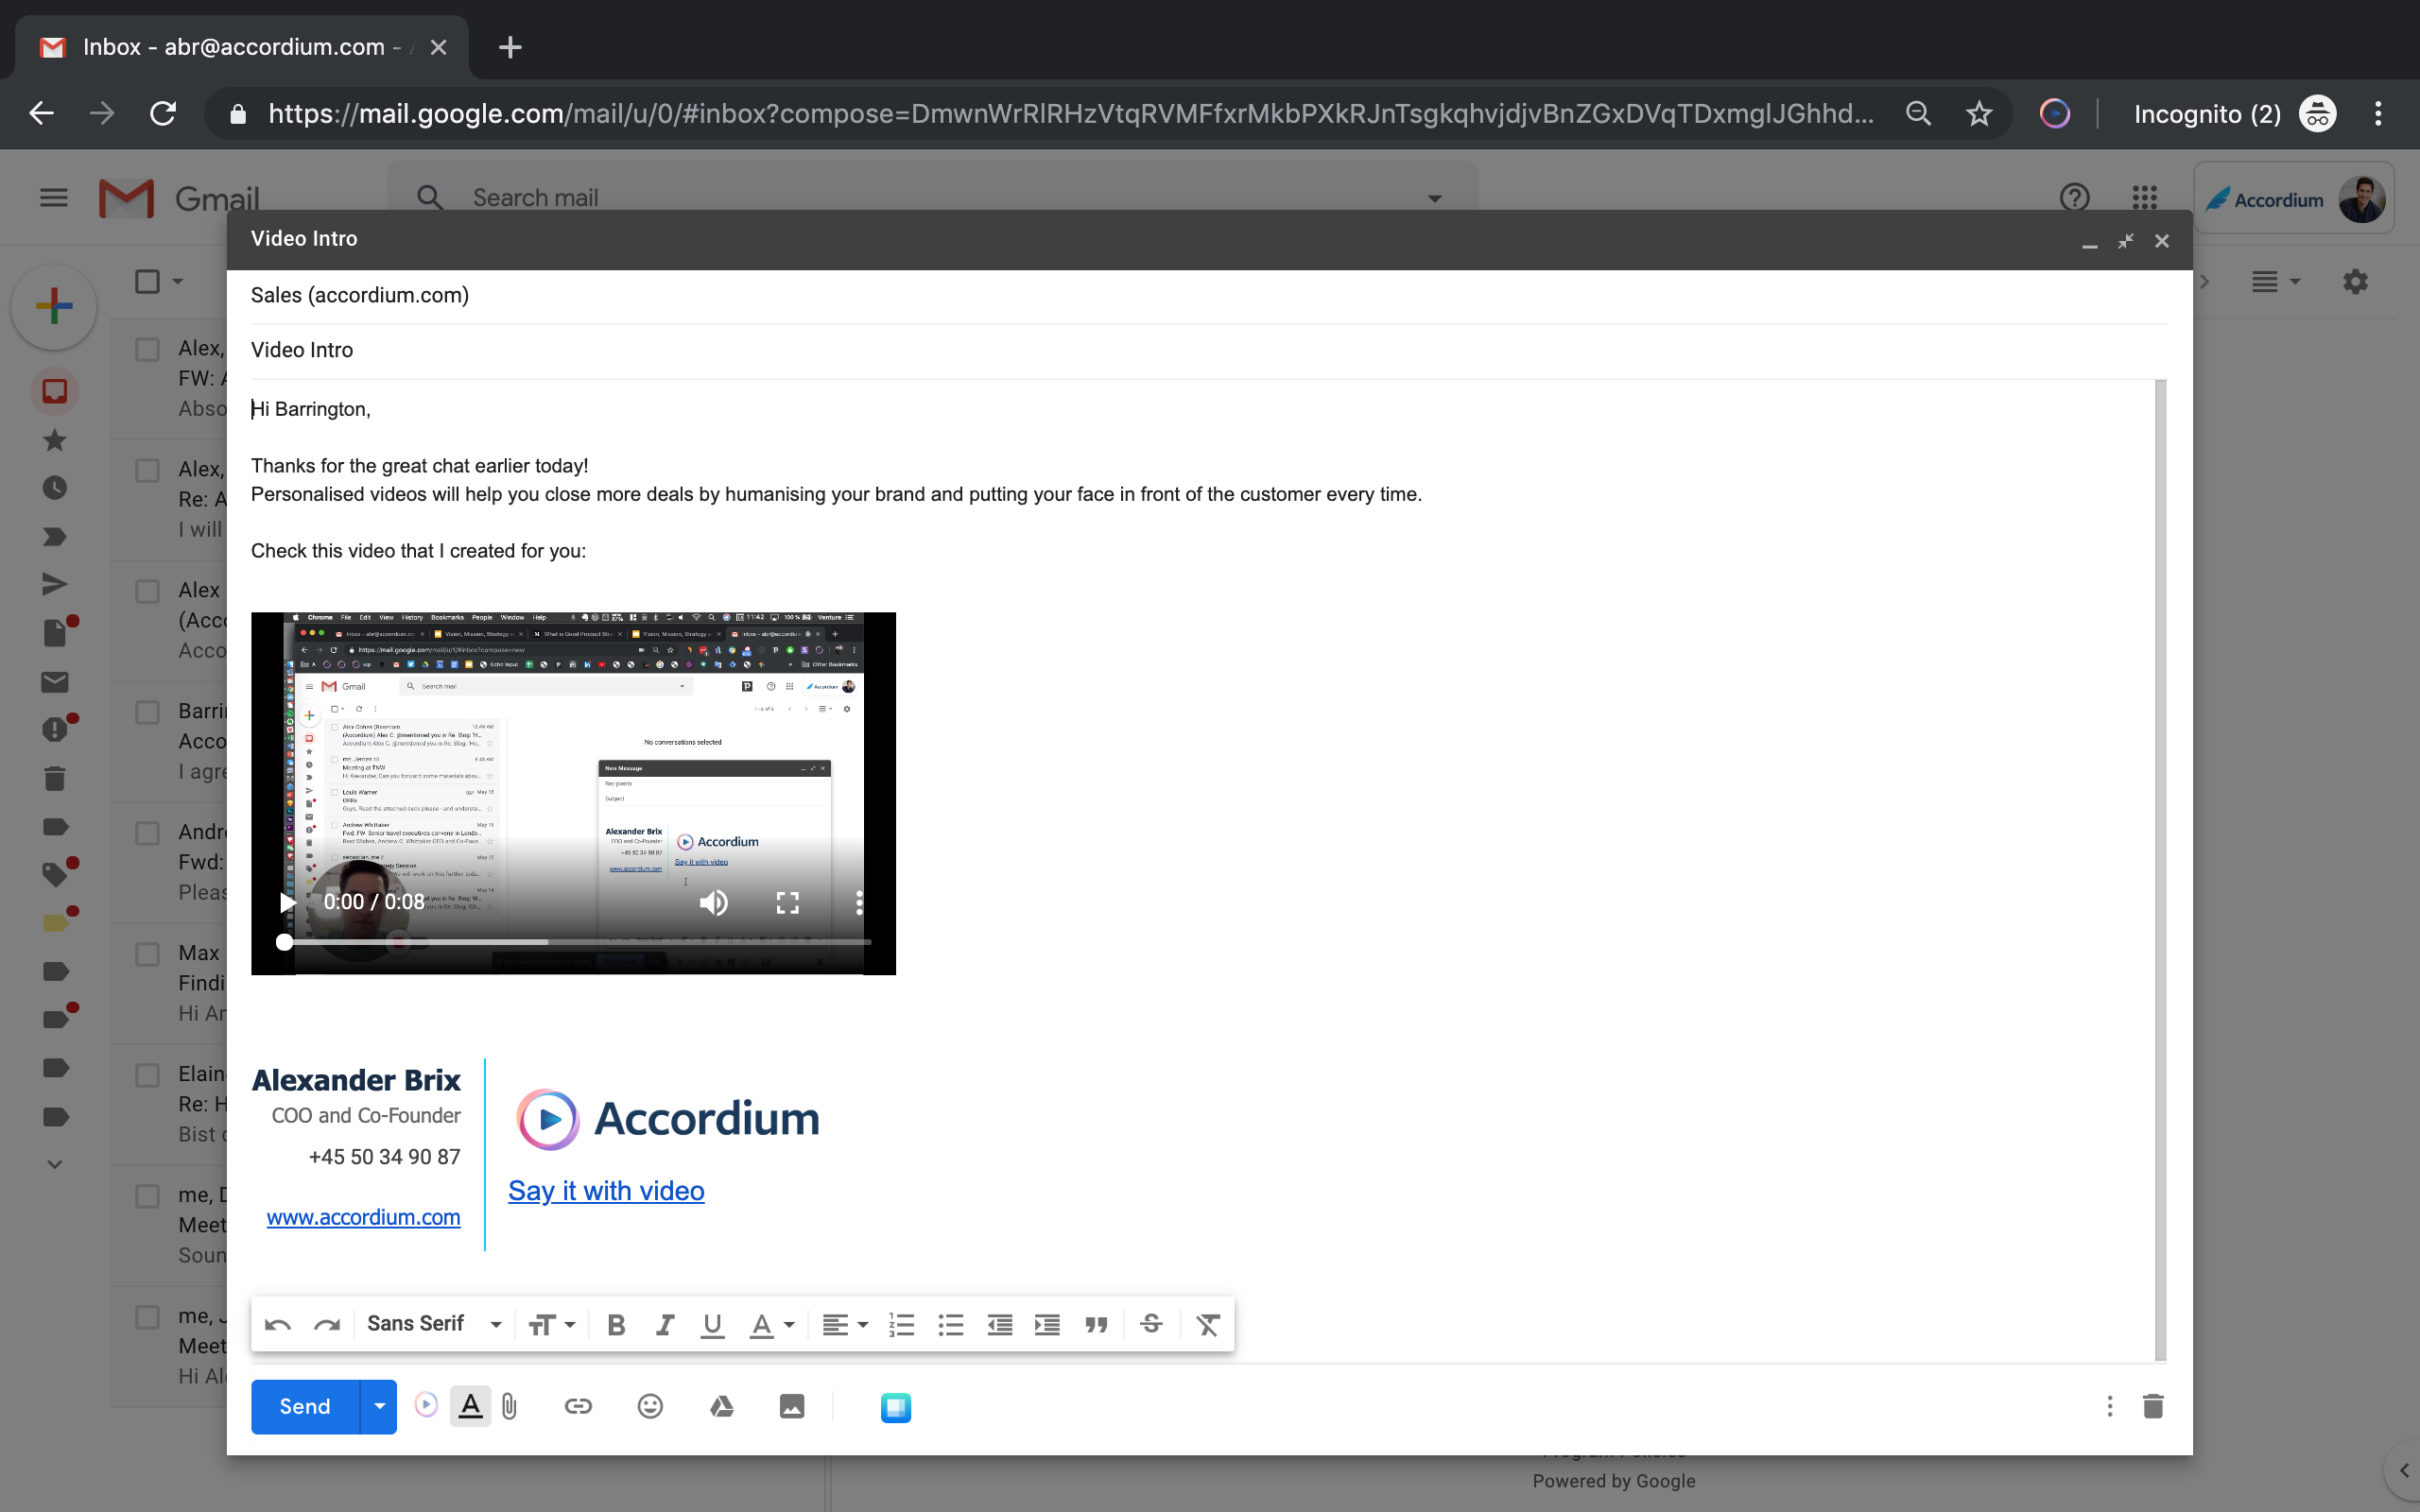The image size is (2420, 1512).
Task: Click the www.accordium.com signature link
Action: point(363,1217)
